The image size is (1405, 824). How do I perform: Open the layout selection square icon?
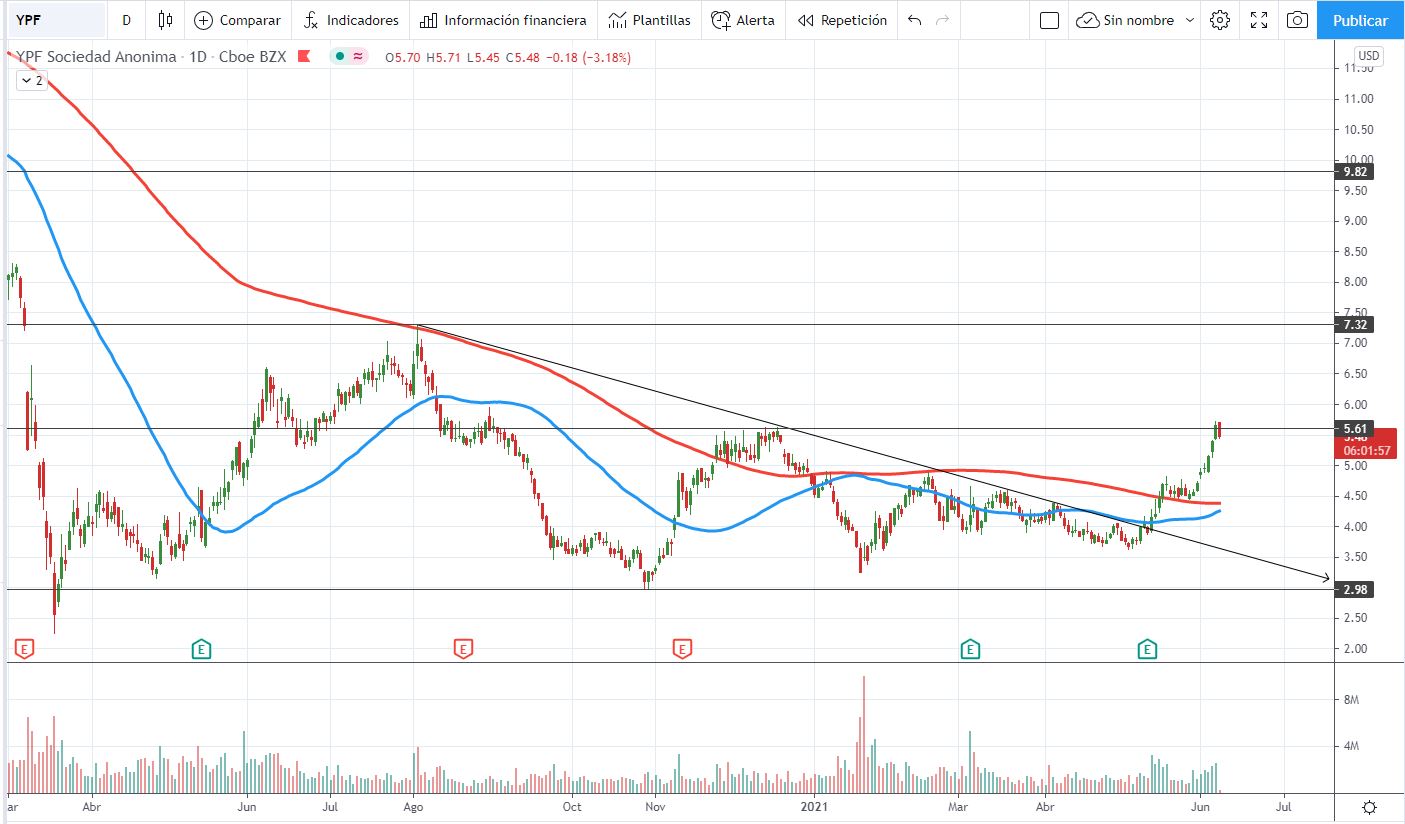tap(1049, 20)
